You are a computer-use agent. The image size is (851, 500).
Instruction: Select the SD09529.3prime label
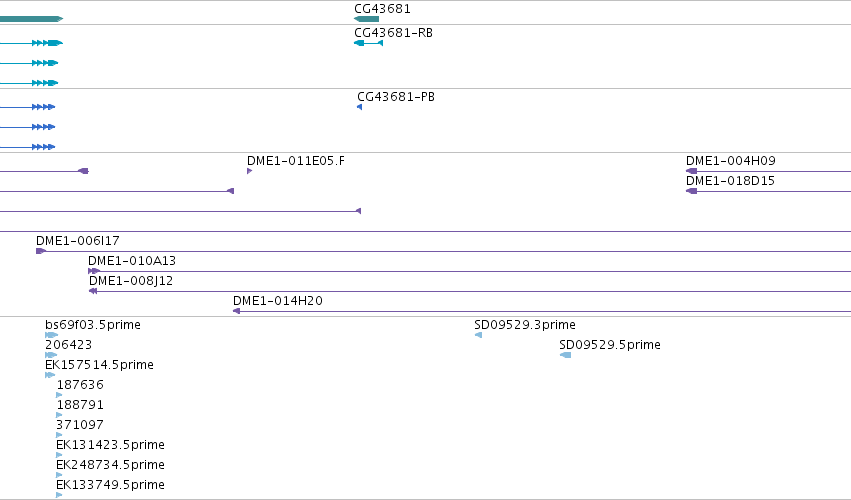coord(525,325)
